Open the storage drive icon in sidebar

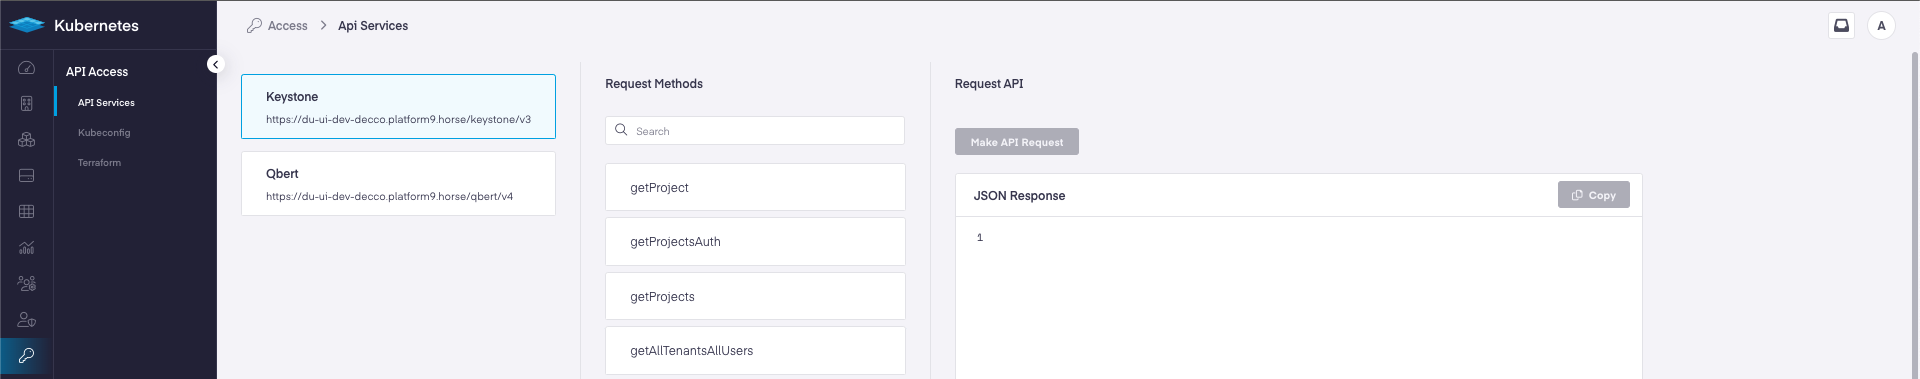pyautogui.click(x=27, y=176)
